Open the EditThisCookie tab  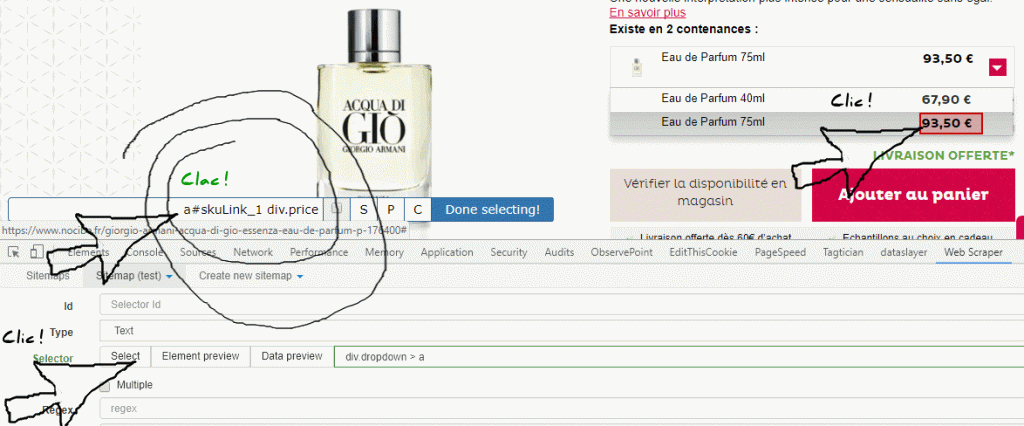(702, 252)
